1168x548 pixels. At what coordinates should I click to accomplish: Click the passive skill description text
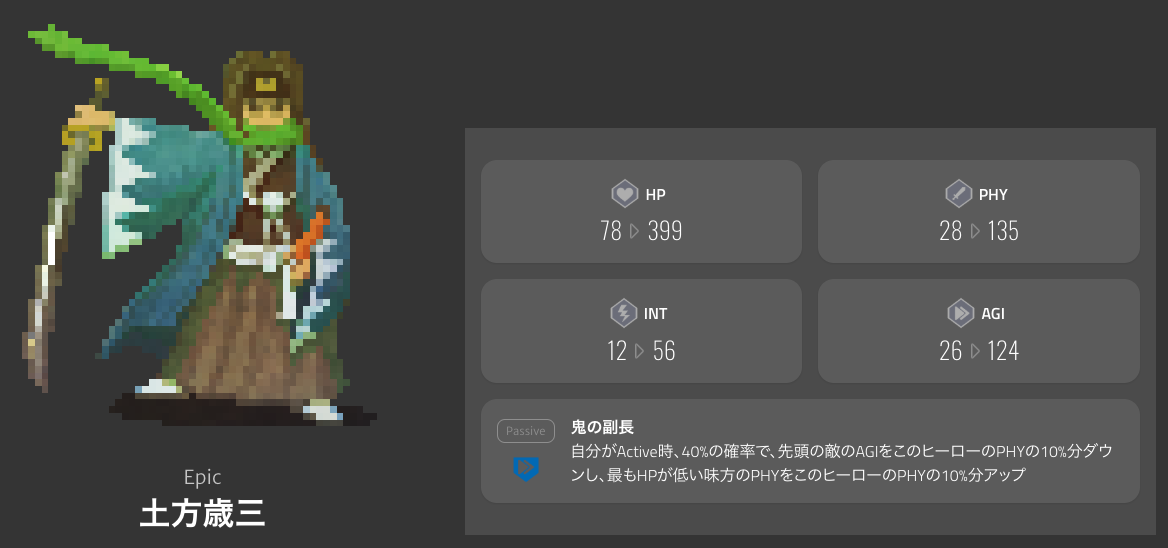click(x=842, y=463)
